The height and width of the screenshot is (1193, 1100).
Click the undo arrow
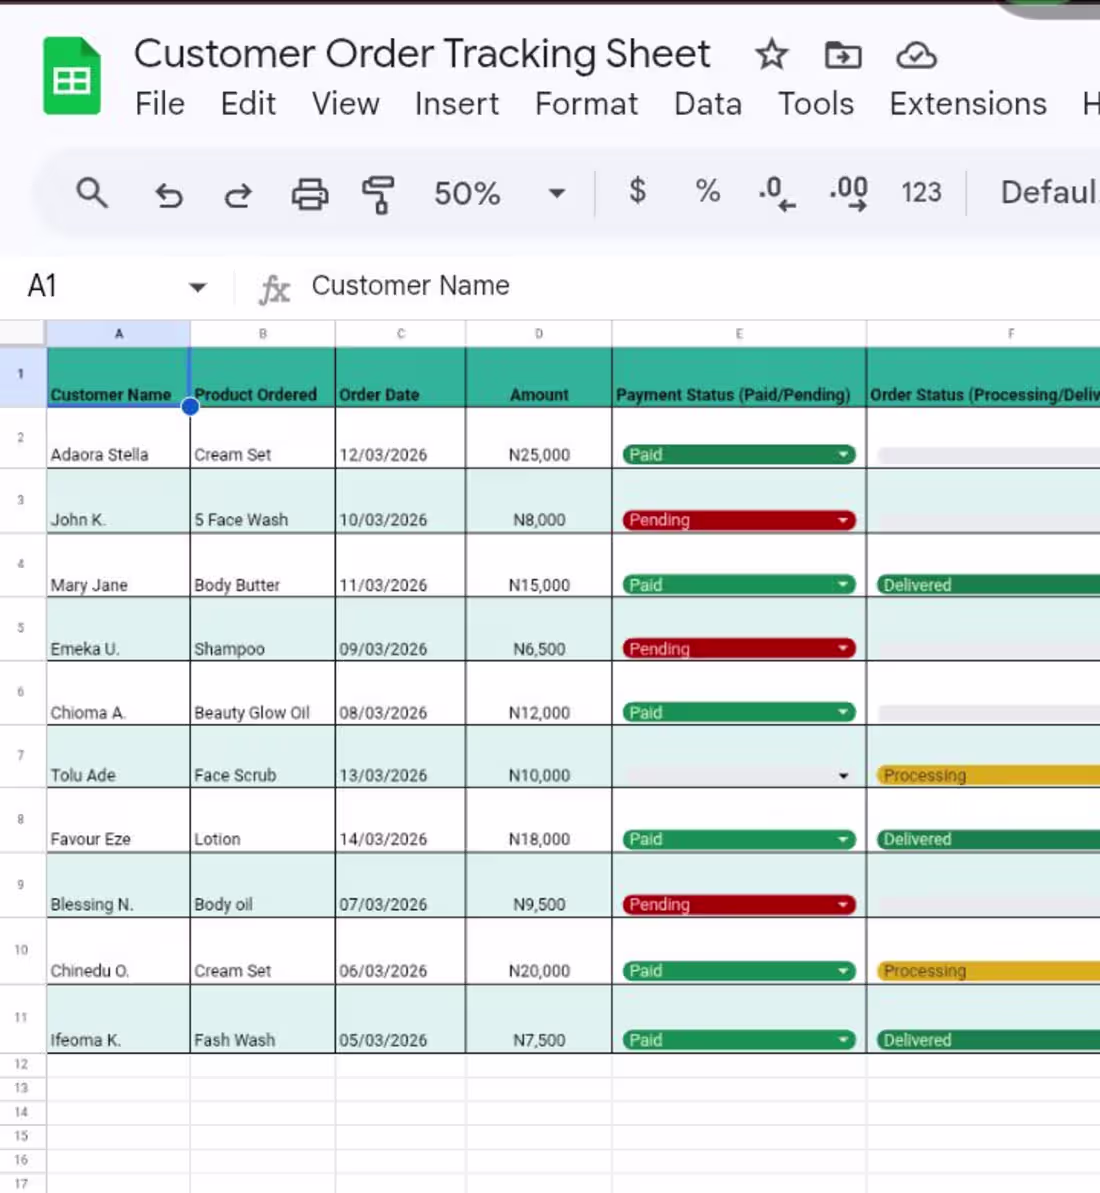(169, 195)
